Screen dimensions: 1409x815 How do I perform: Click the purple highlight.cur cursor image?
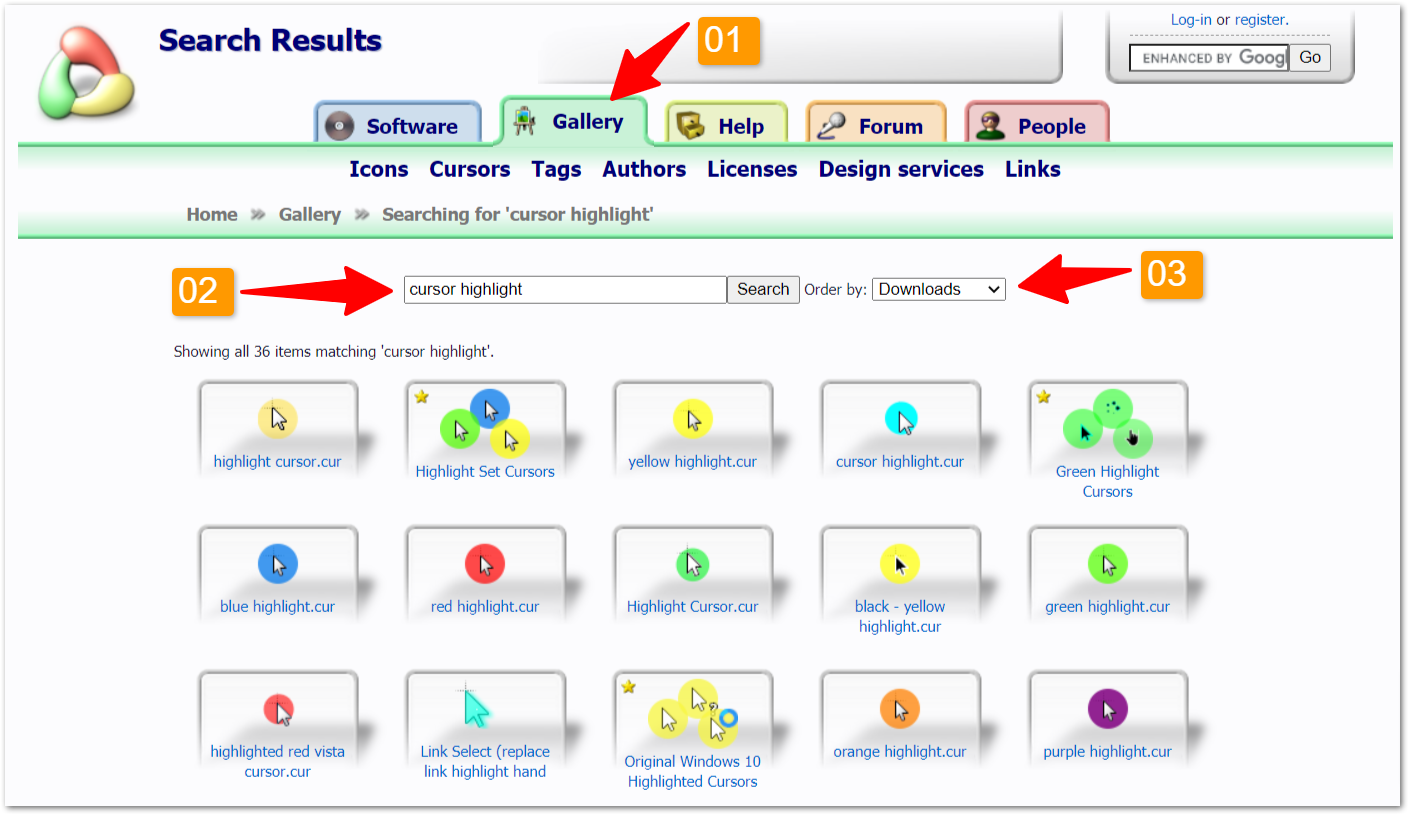tap(1108, 709)
